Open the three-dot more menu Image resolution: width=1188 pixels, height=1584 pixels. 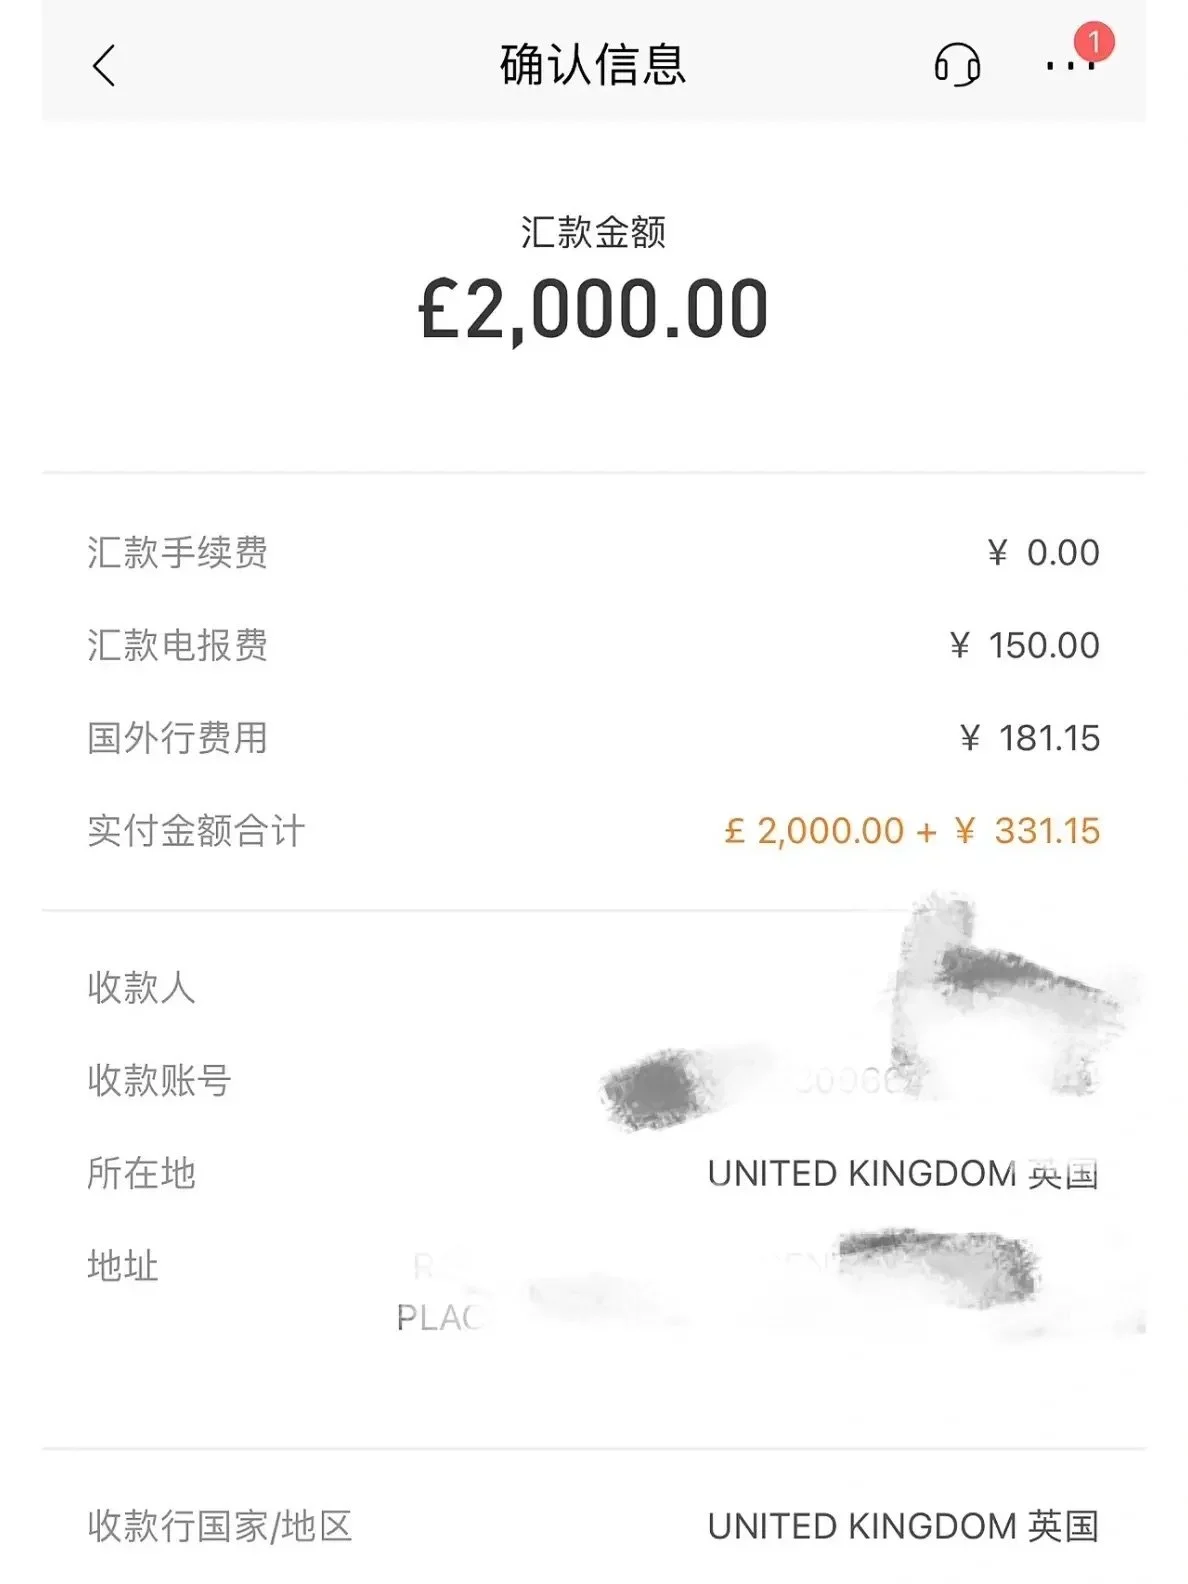[x=1070, y=66]
